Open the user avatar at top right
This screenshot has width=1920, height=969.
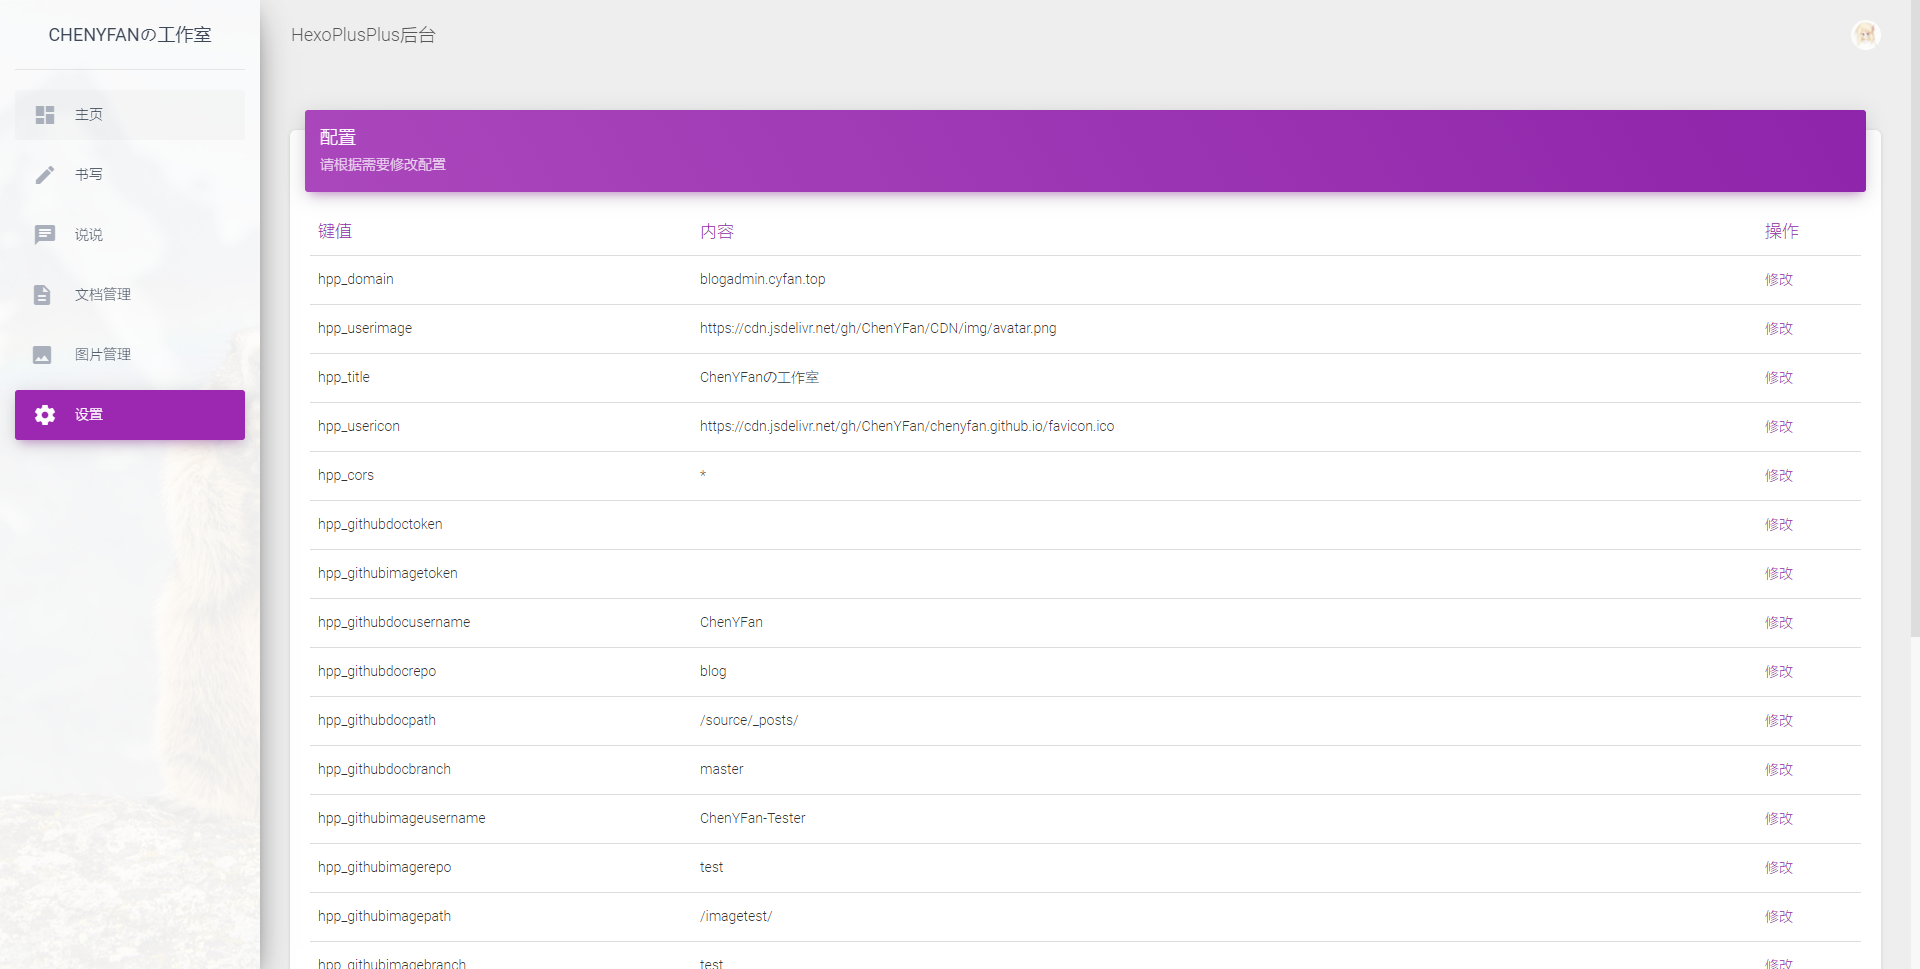click(x=1865, y=35)
